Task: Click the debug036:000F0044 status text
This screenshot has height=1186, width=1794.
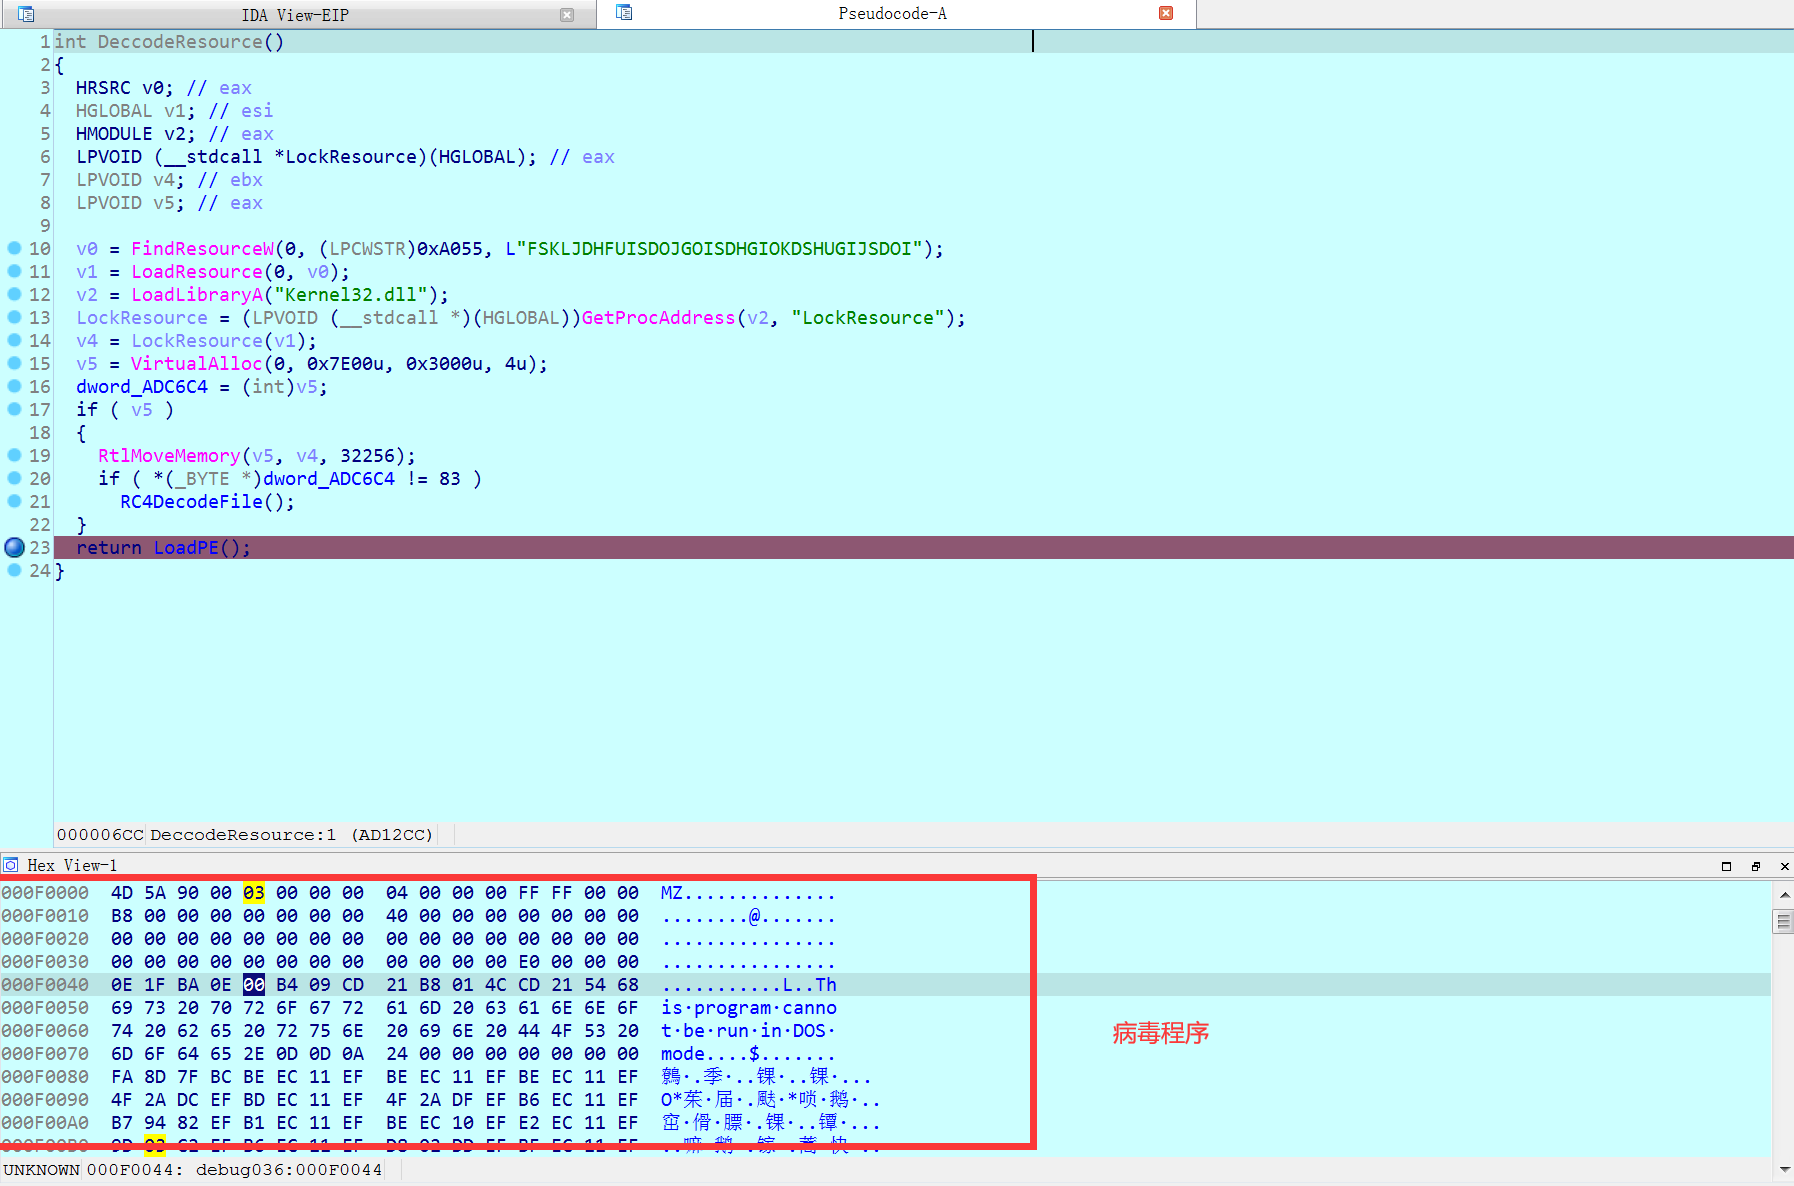Action: pyautogui.click(x=289, y=1170)
